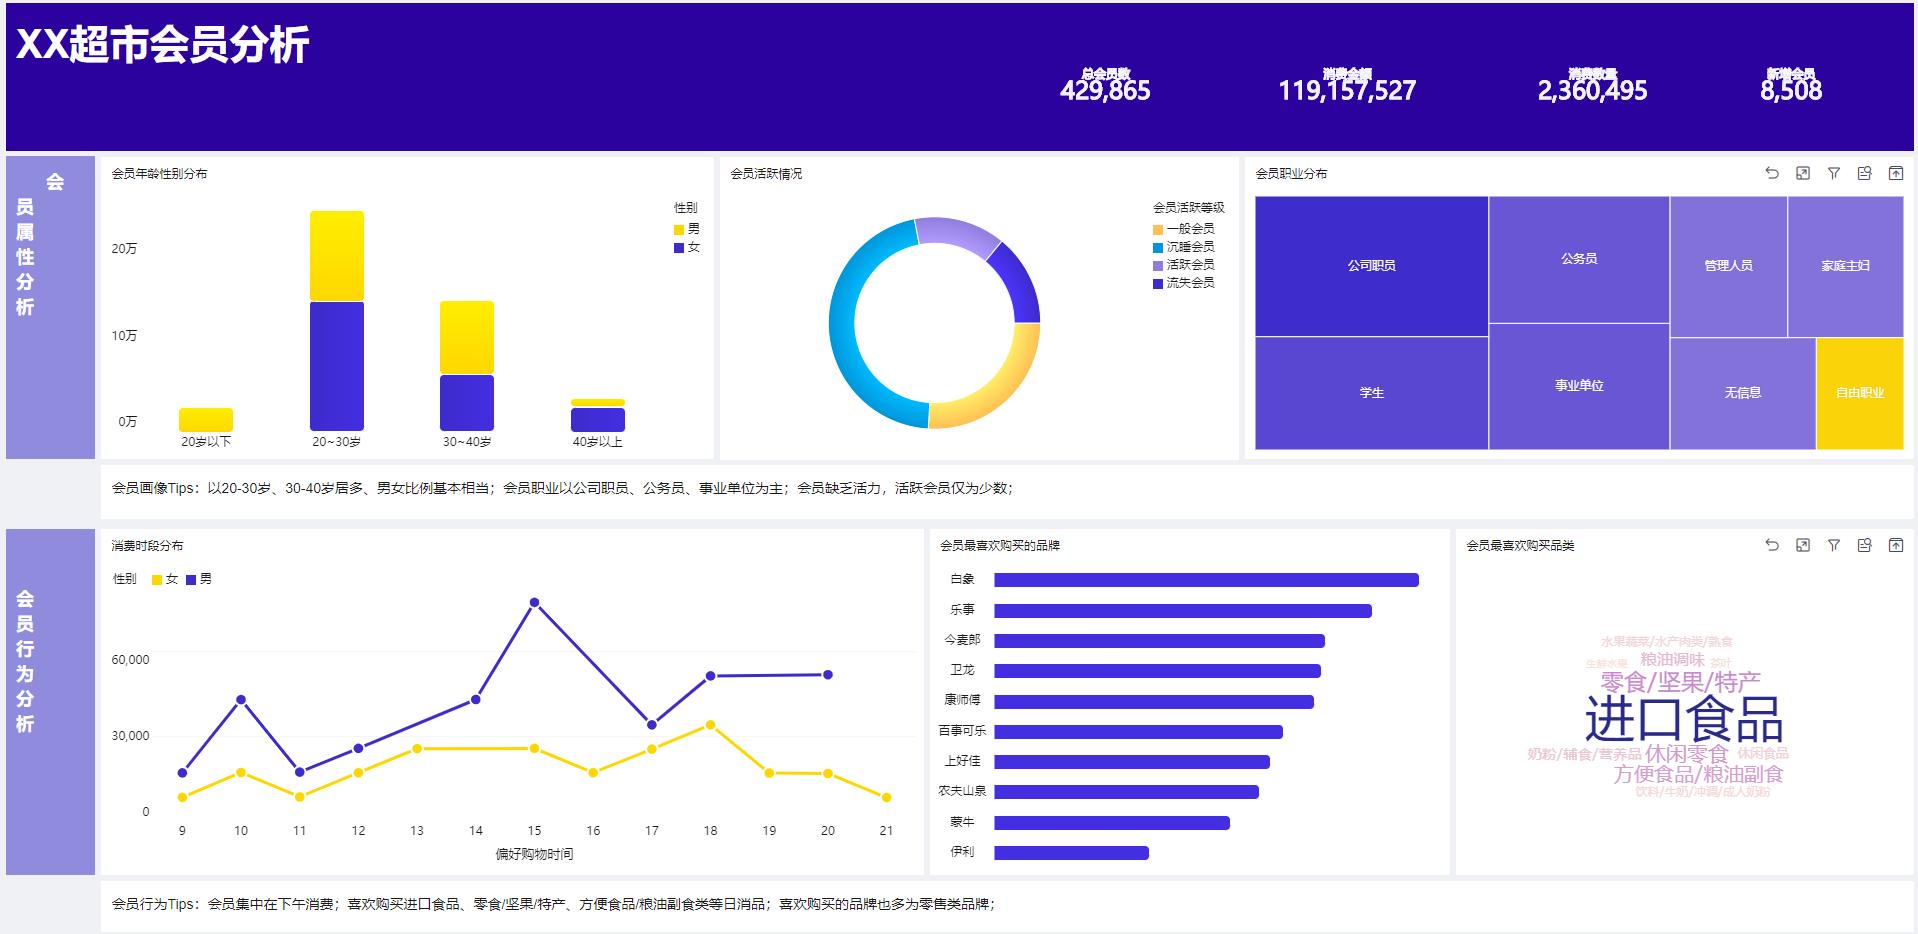Click the 公司职员 block in the treemap
The height and width of the screenshot is (934, 1918).
pyautogui.click(x=1372, y=265)
